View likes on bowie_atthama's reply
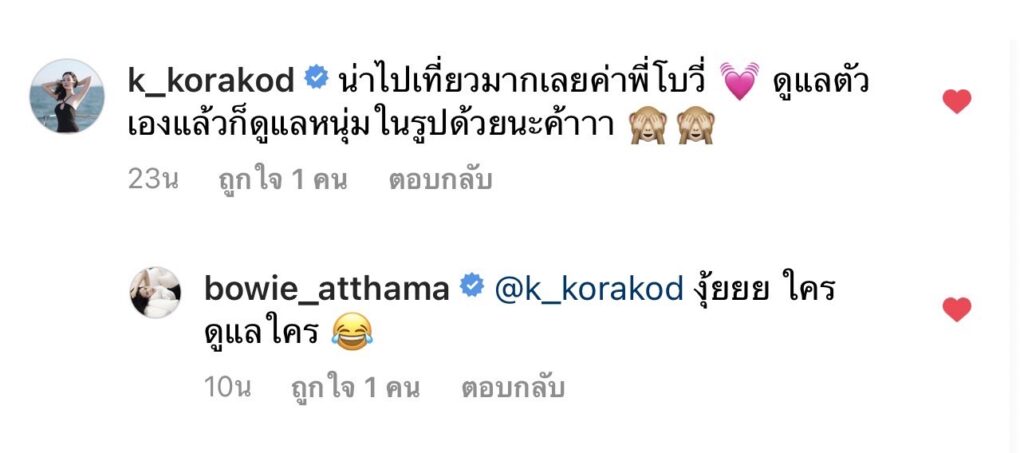Image resolution: width=1024 pixels, height=453 pixels. [355, 388]
